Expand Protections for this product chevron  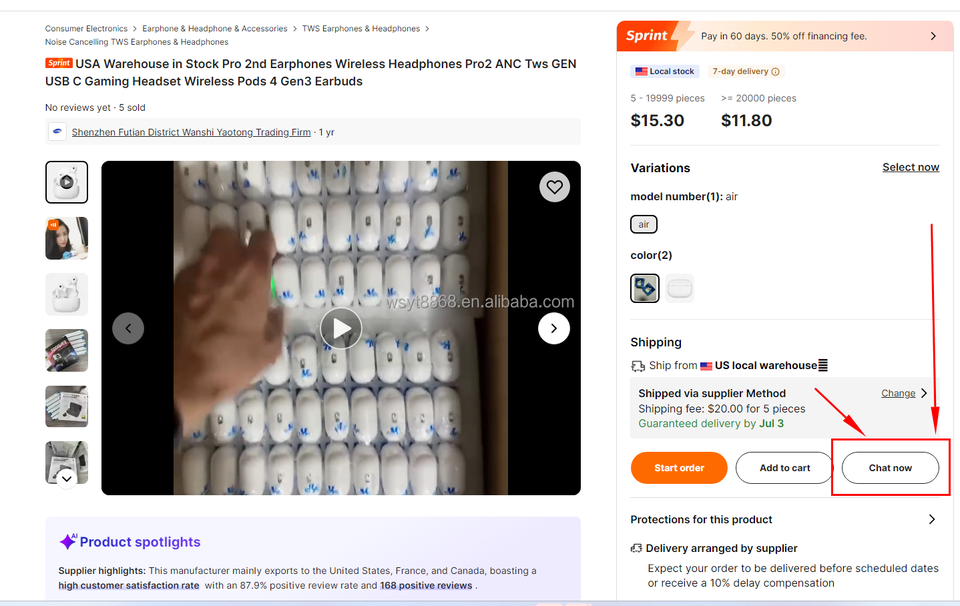click(932, 519)
